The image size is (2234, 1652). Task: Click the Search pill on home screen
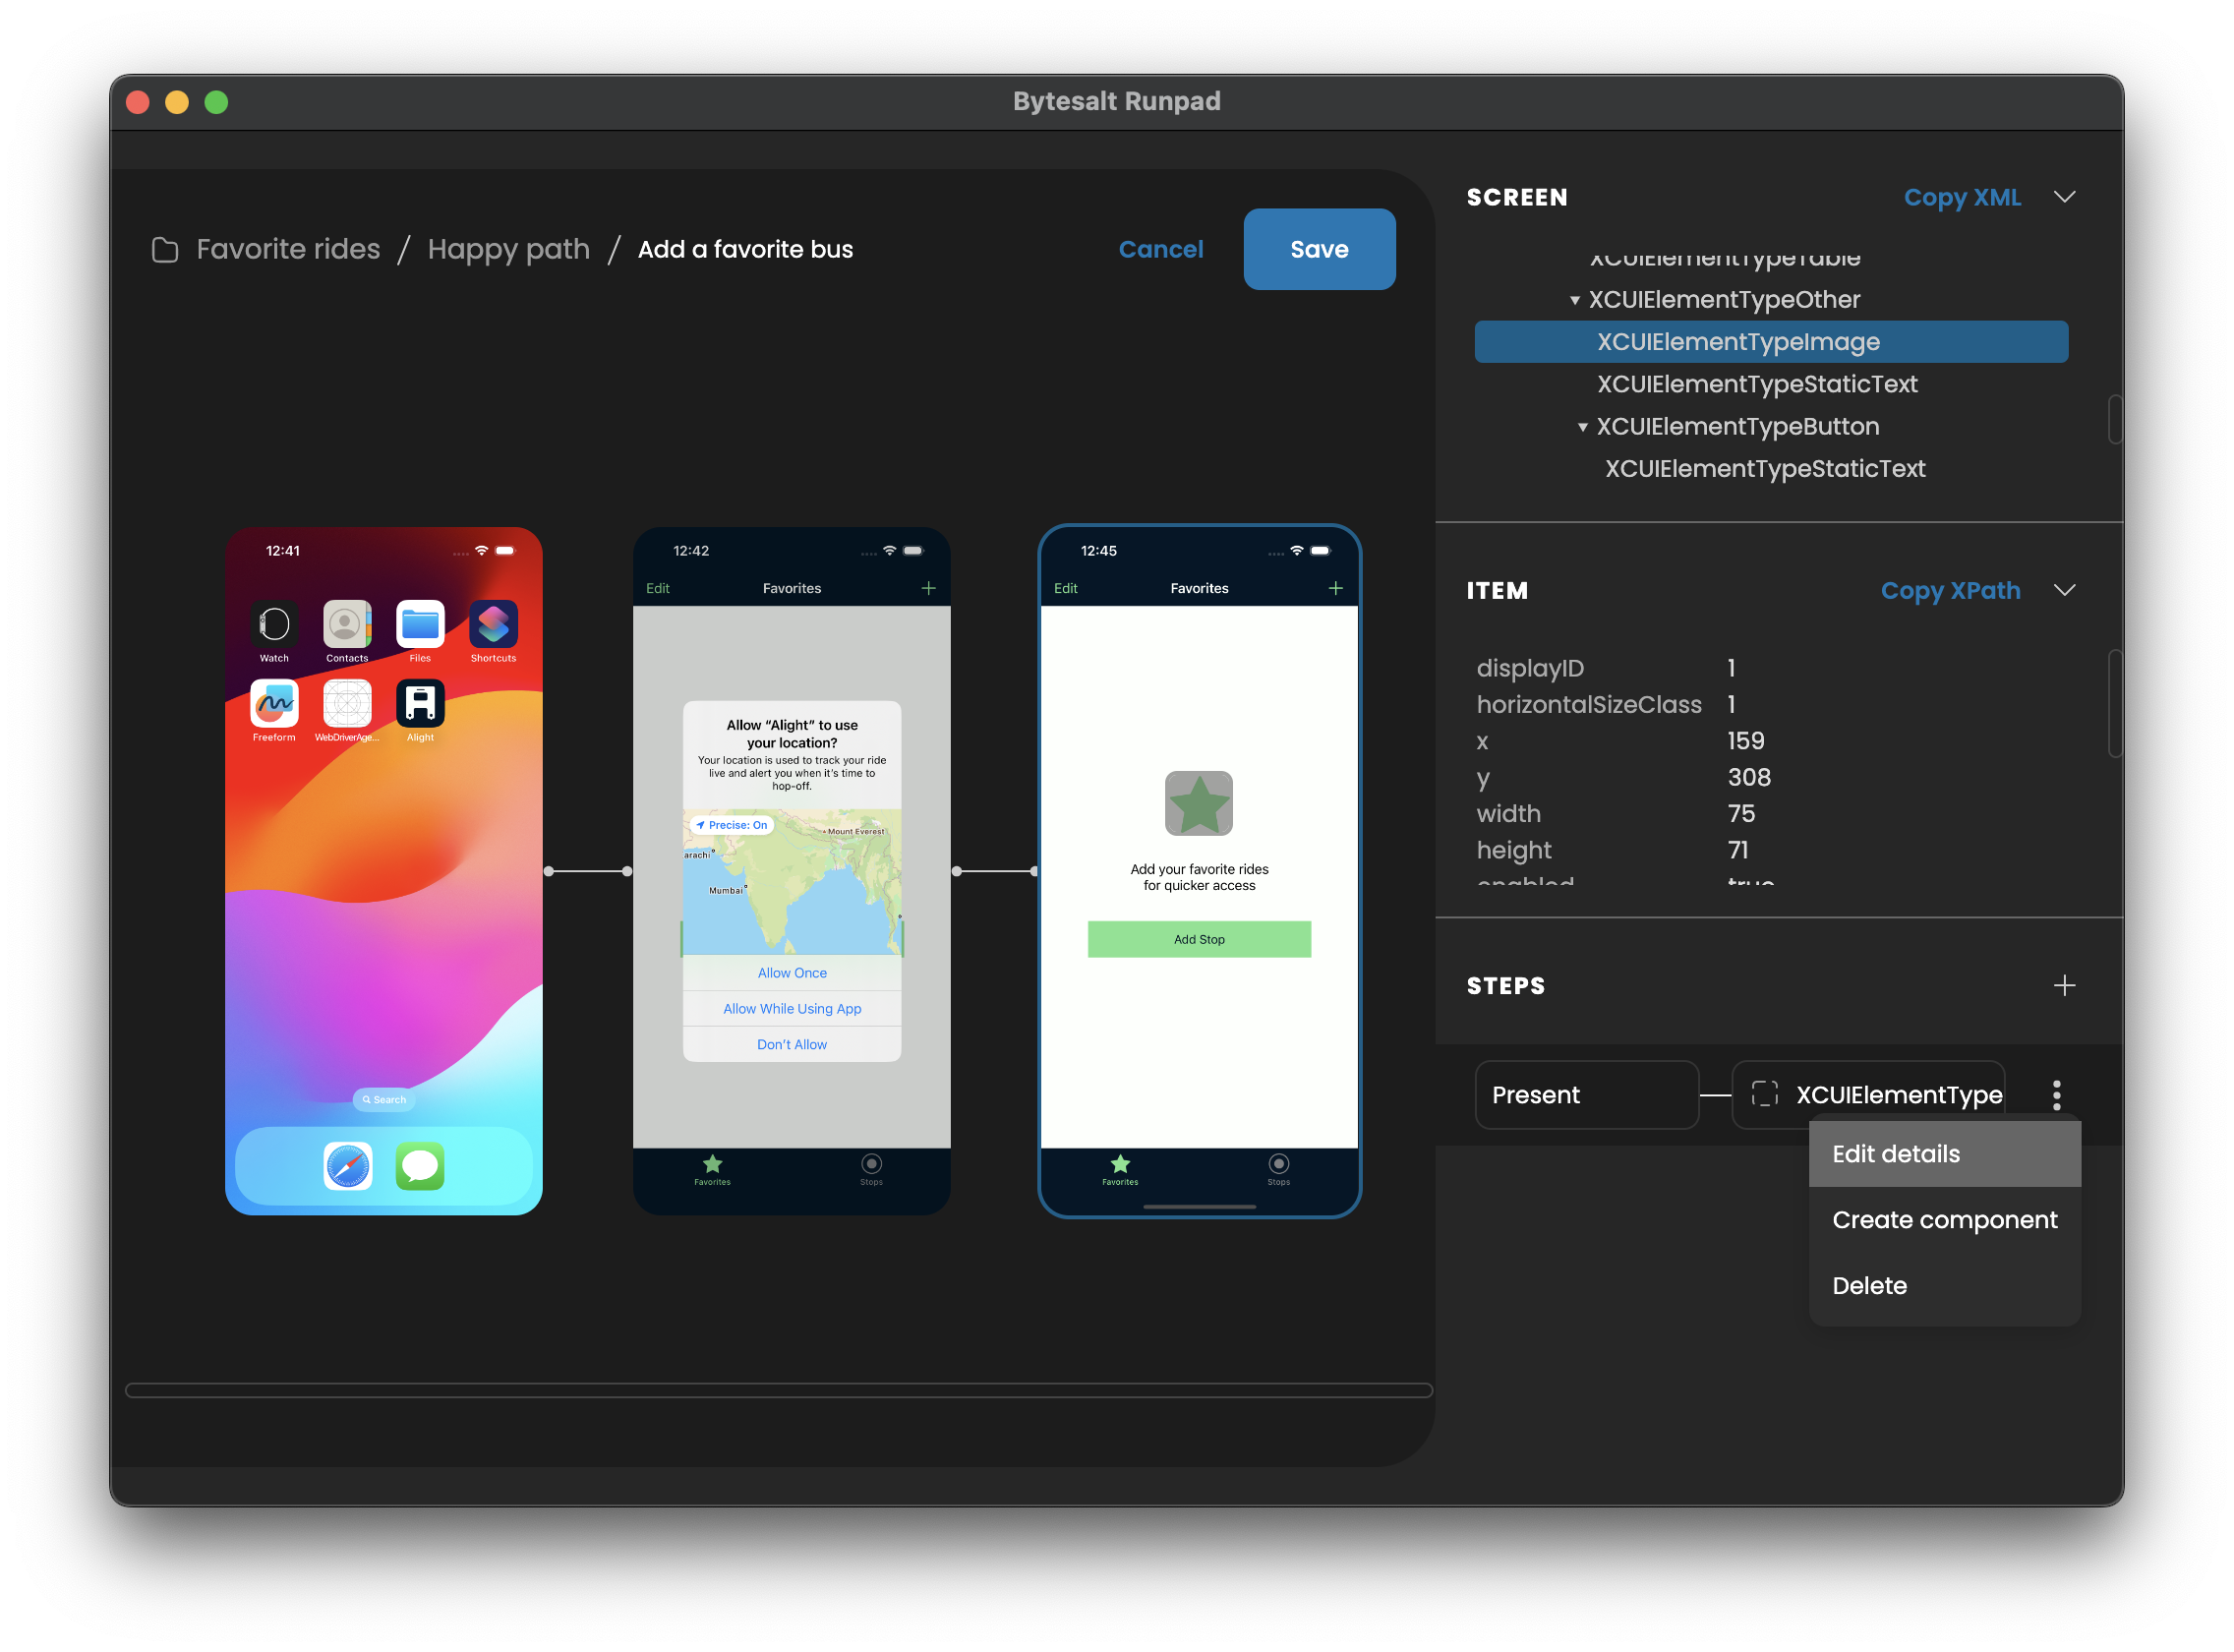tap(384, 1099)
